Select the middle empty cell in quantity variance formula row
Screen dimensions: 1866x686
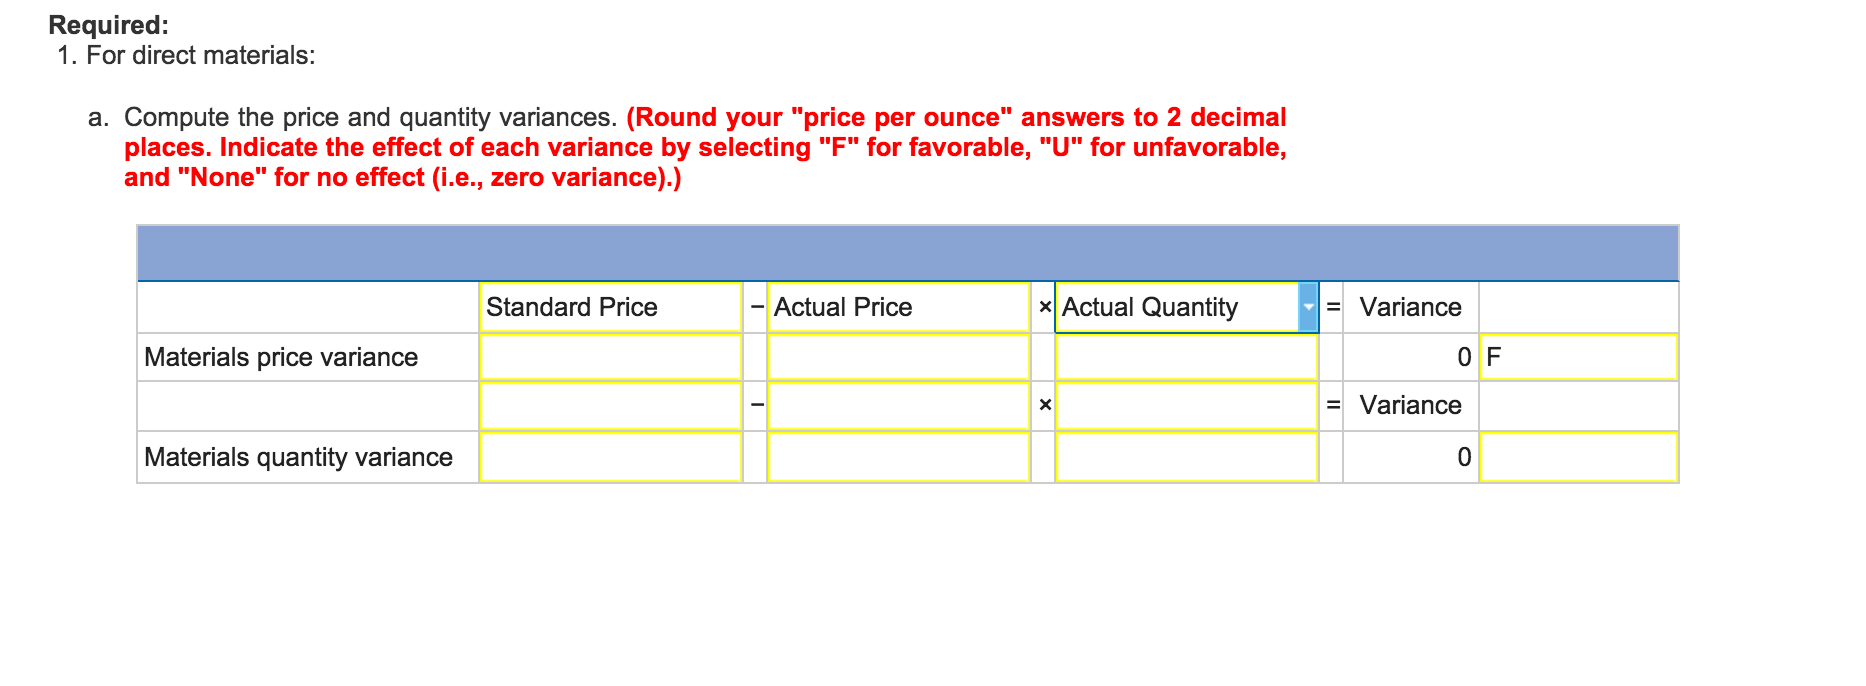(898, 405)
